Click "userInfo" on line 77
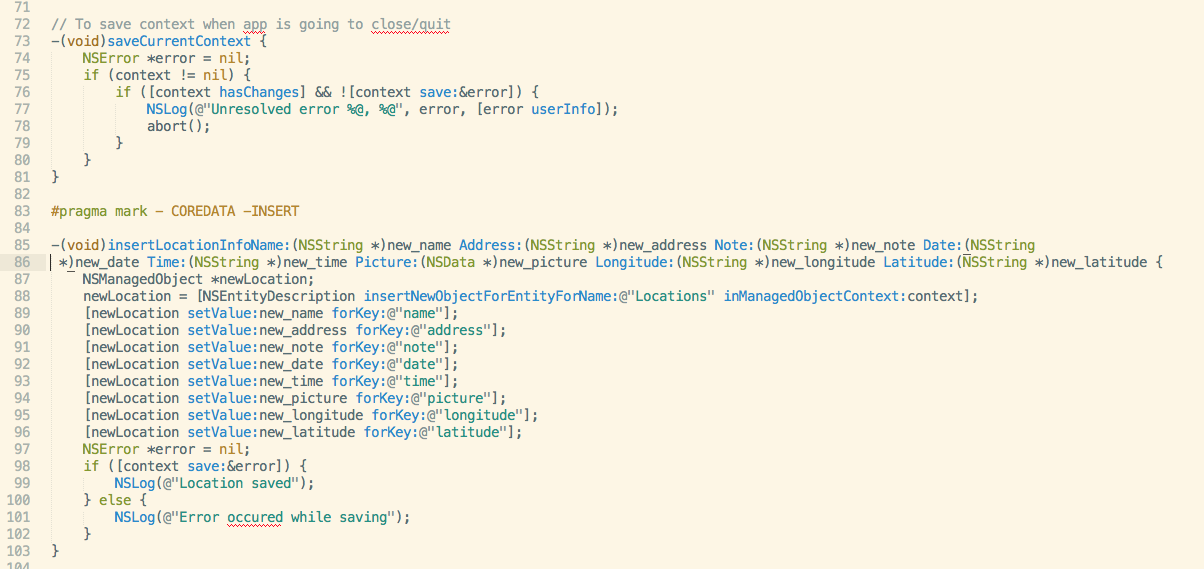This screenshot has width=1204, height=569. (x=562, y=109)
